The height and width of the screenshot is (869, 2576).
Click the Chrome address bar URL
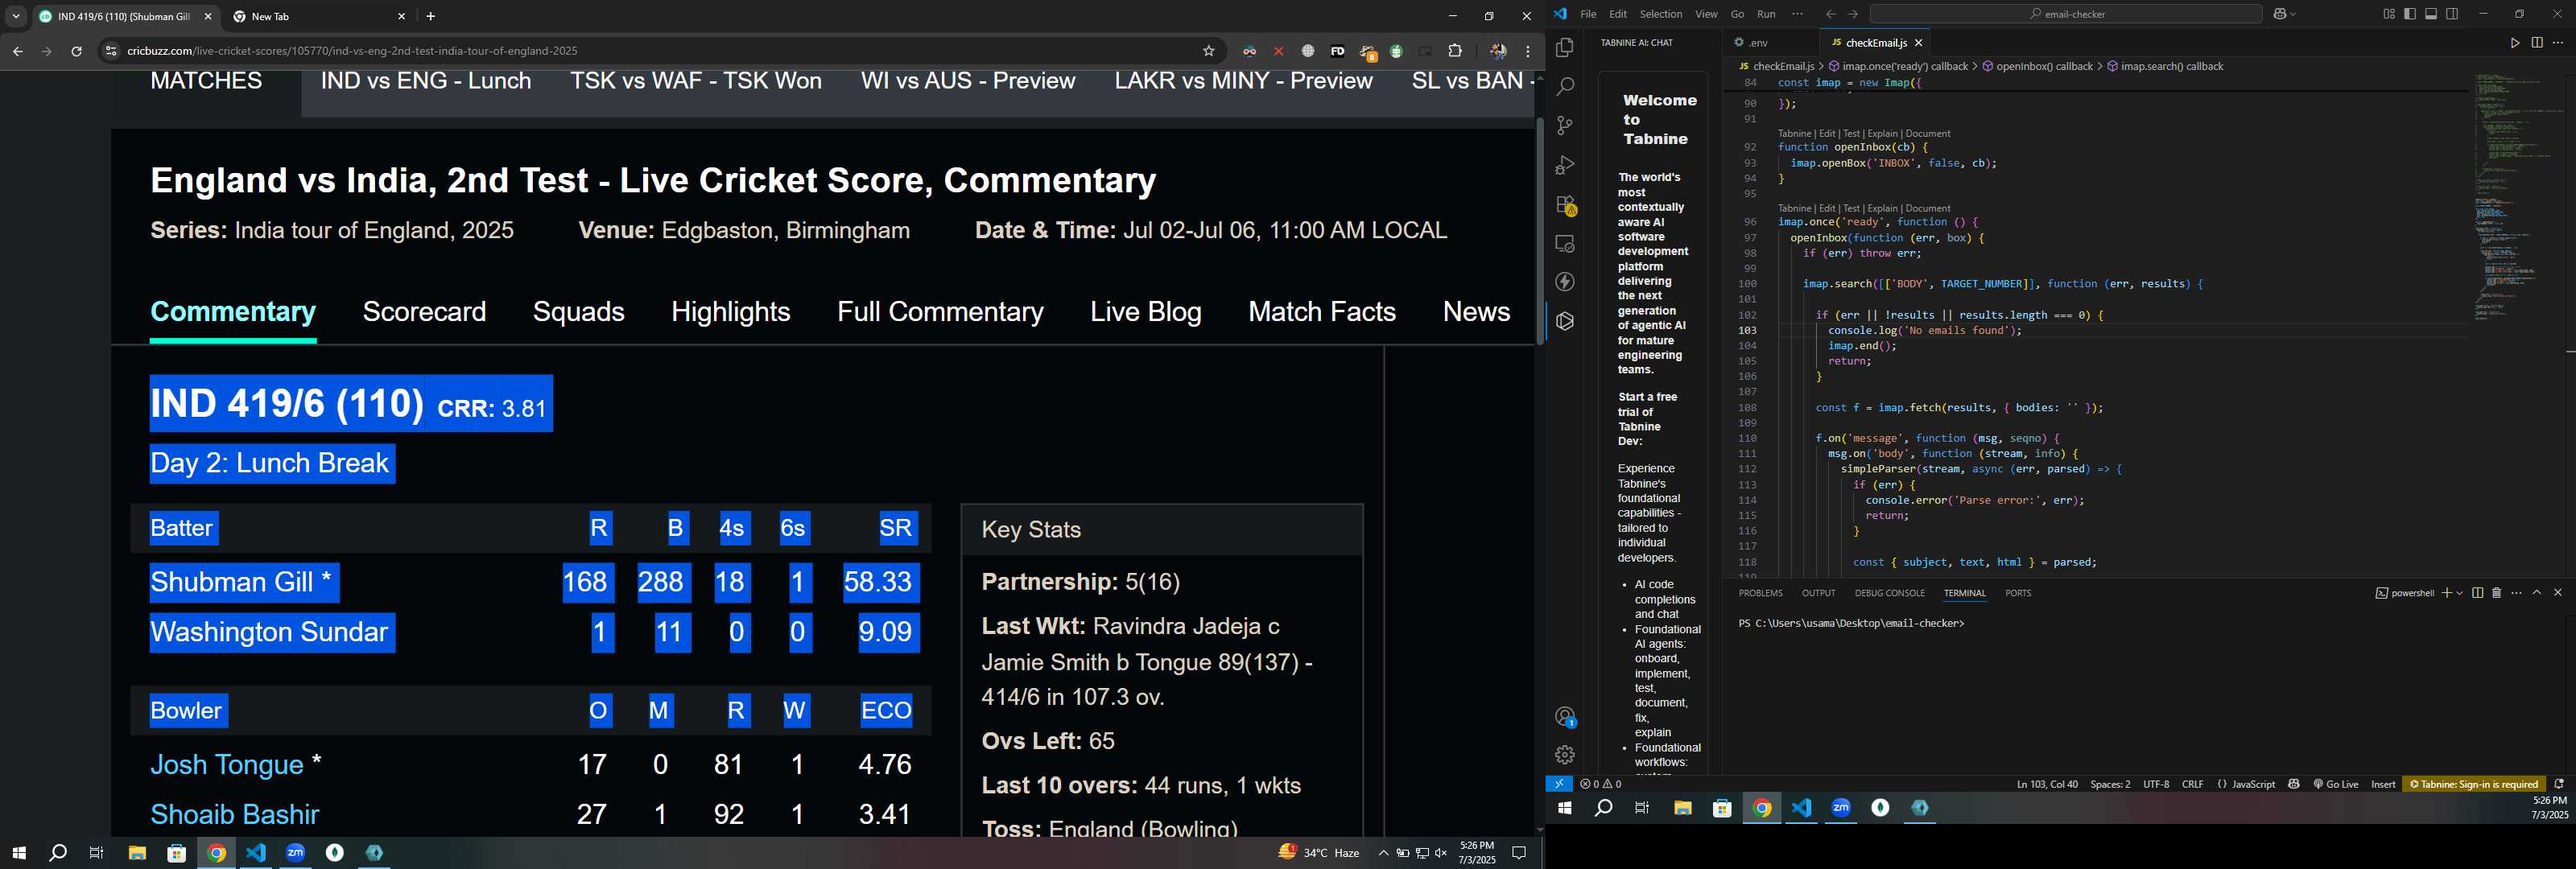pyautogui.click(x=353, y=51)
